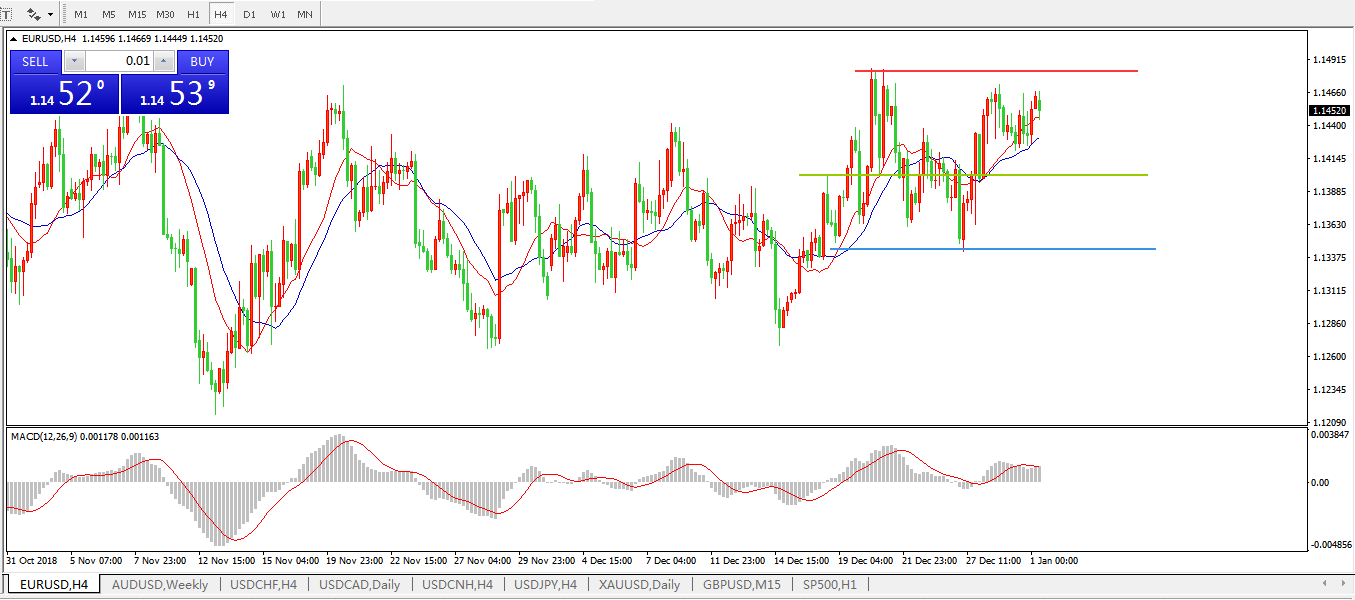
Task: Select the D1 timeframe
Action: (249, 15)
